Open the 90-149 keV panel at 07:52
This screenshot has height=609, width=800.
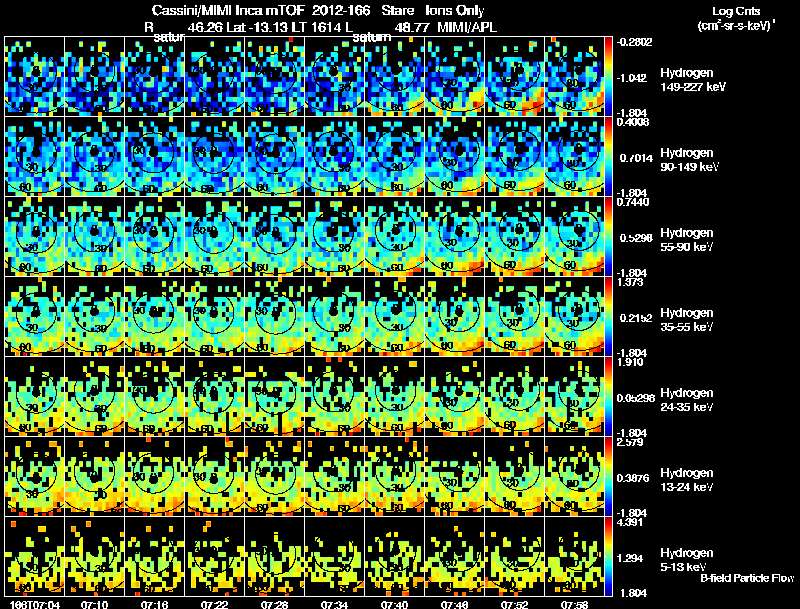click(514, 157)
